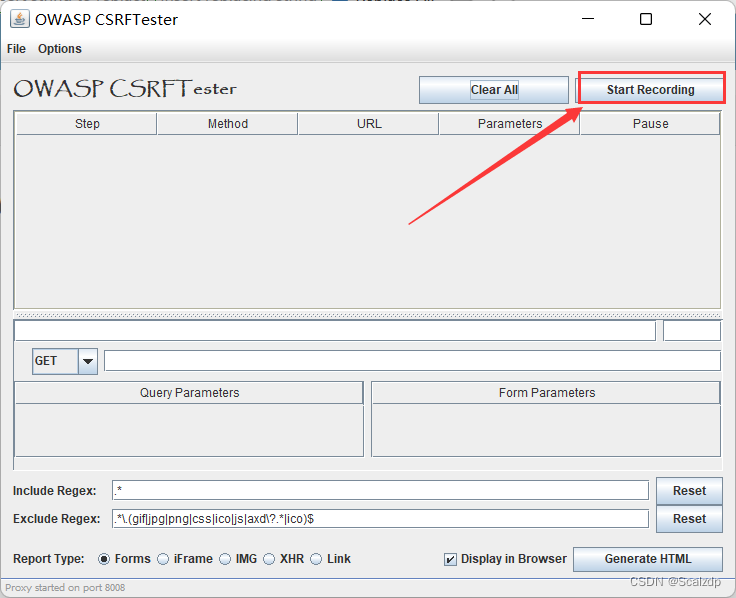This screenshot has width=736, height=598.
Task: Click the Start Recording button
Action: point(651,89)
